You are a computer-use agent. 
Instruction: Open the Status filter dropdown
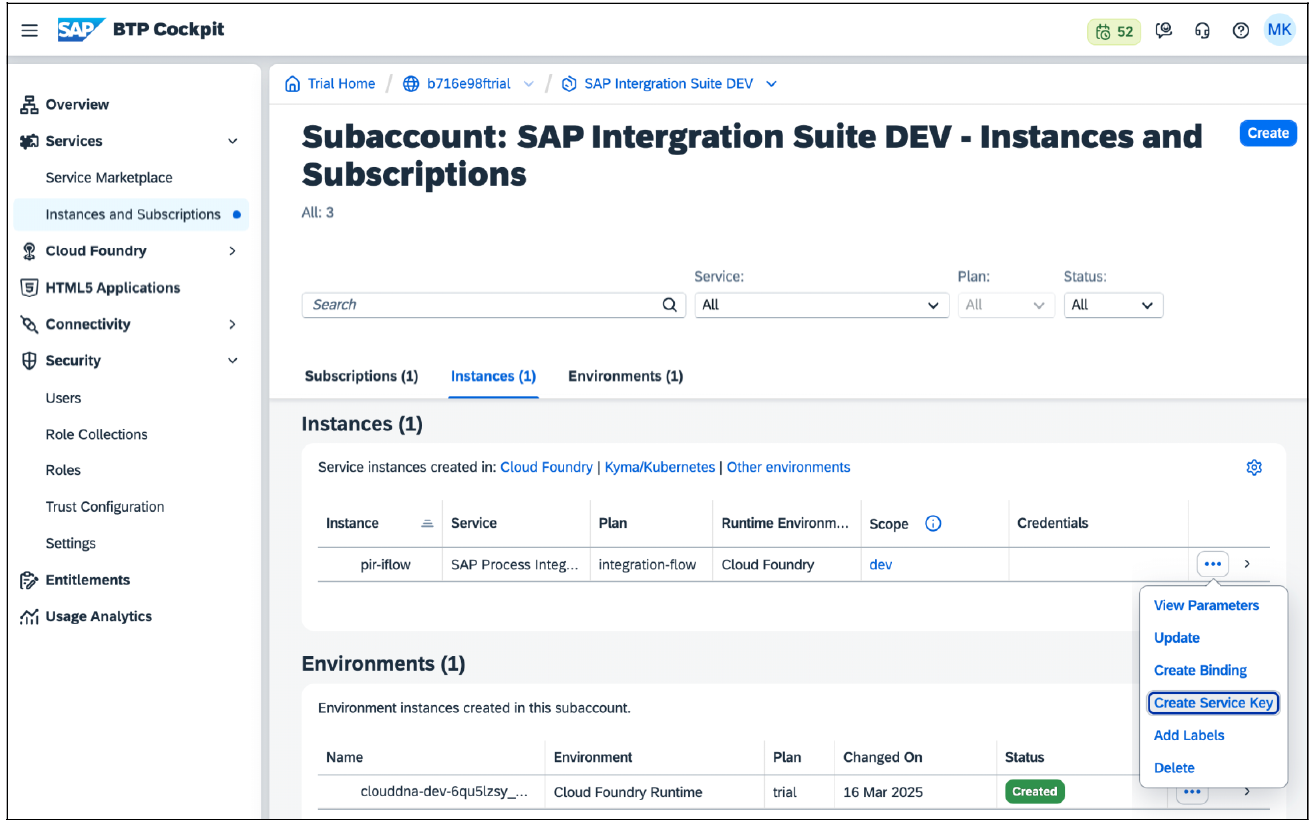(x=1113, y=305)
